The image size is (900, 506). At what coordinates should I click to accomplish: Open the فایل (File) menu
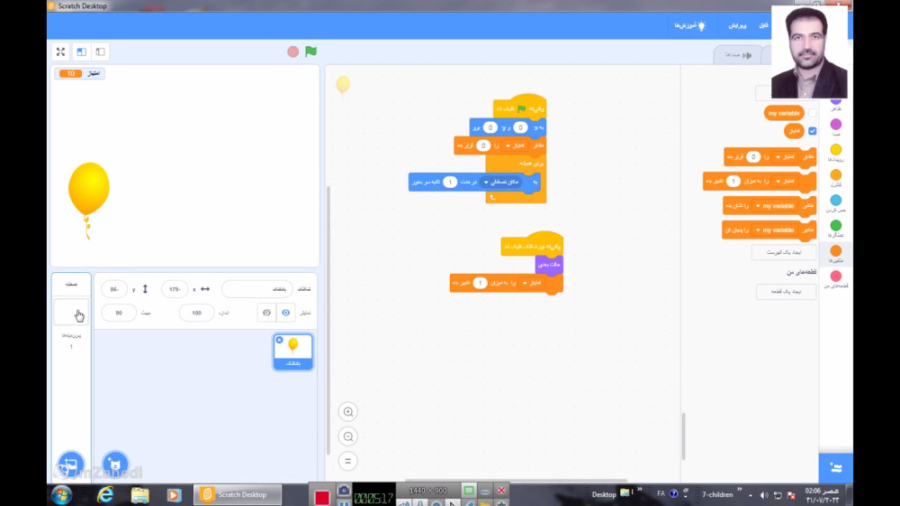[x=763, y=26]
